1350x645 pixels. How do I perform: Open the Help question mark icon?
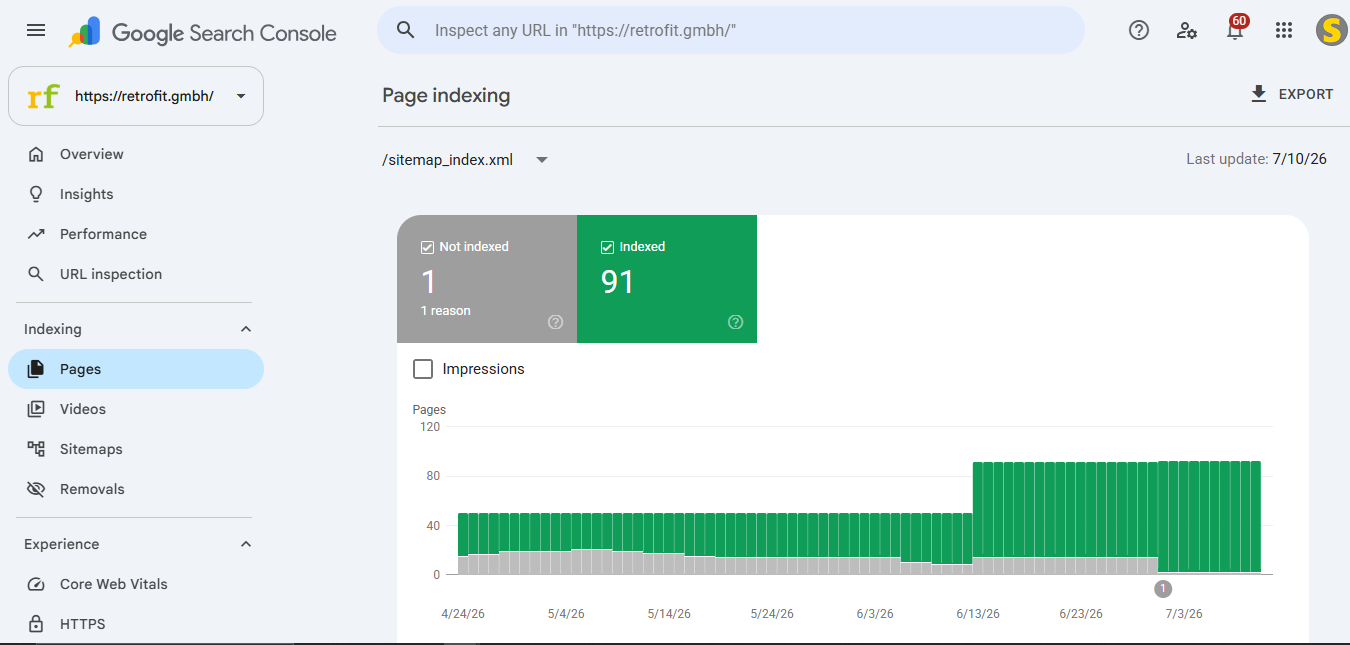[x=1138, y=30]
